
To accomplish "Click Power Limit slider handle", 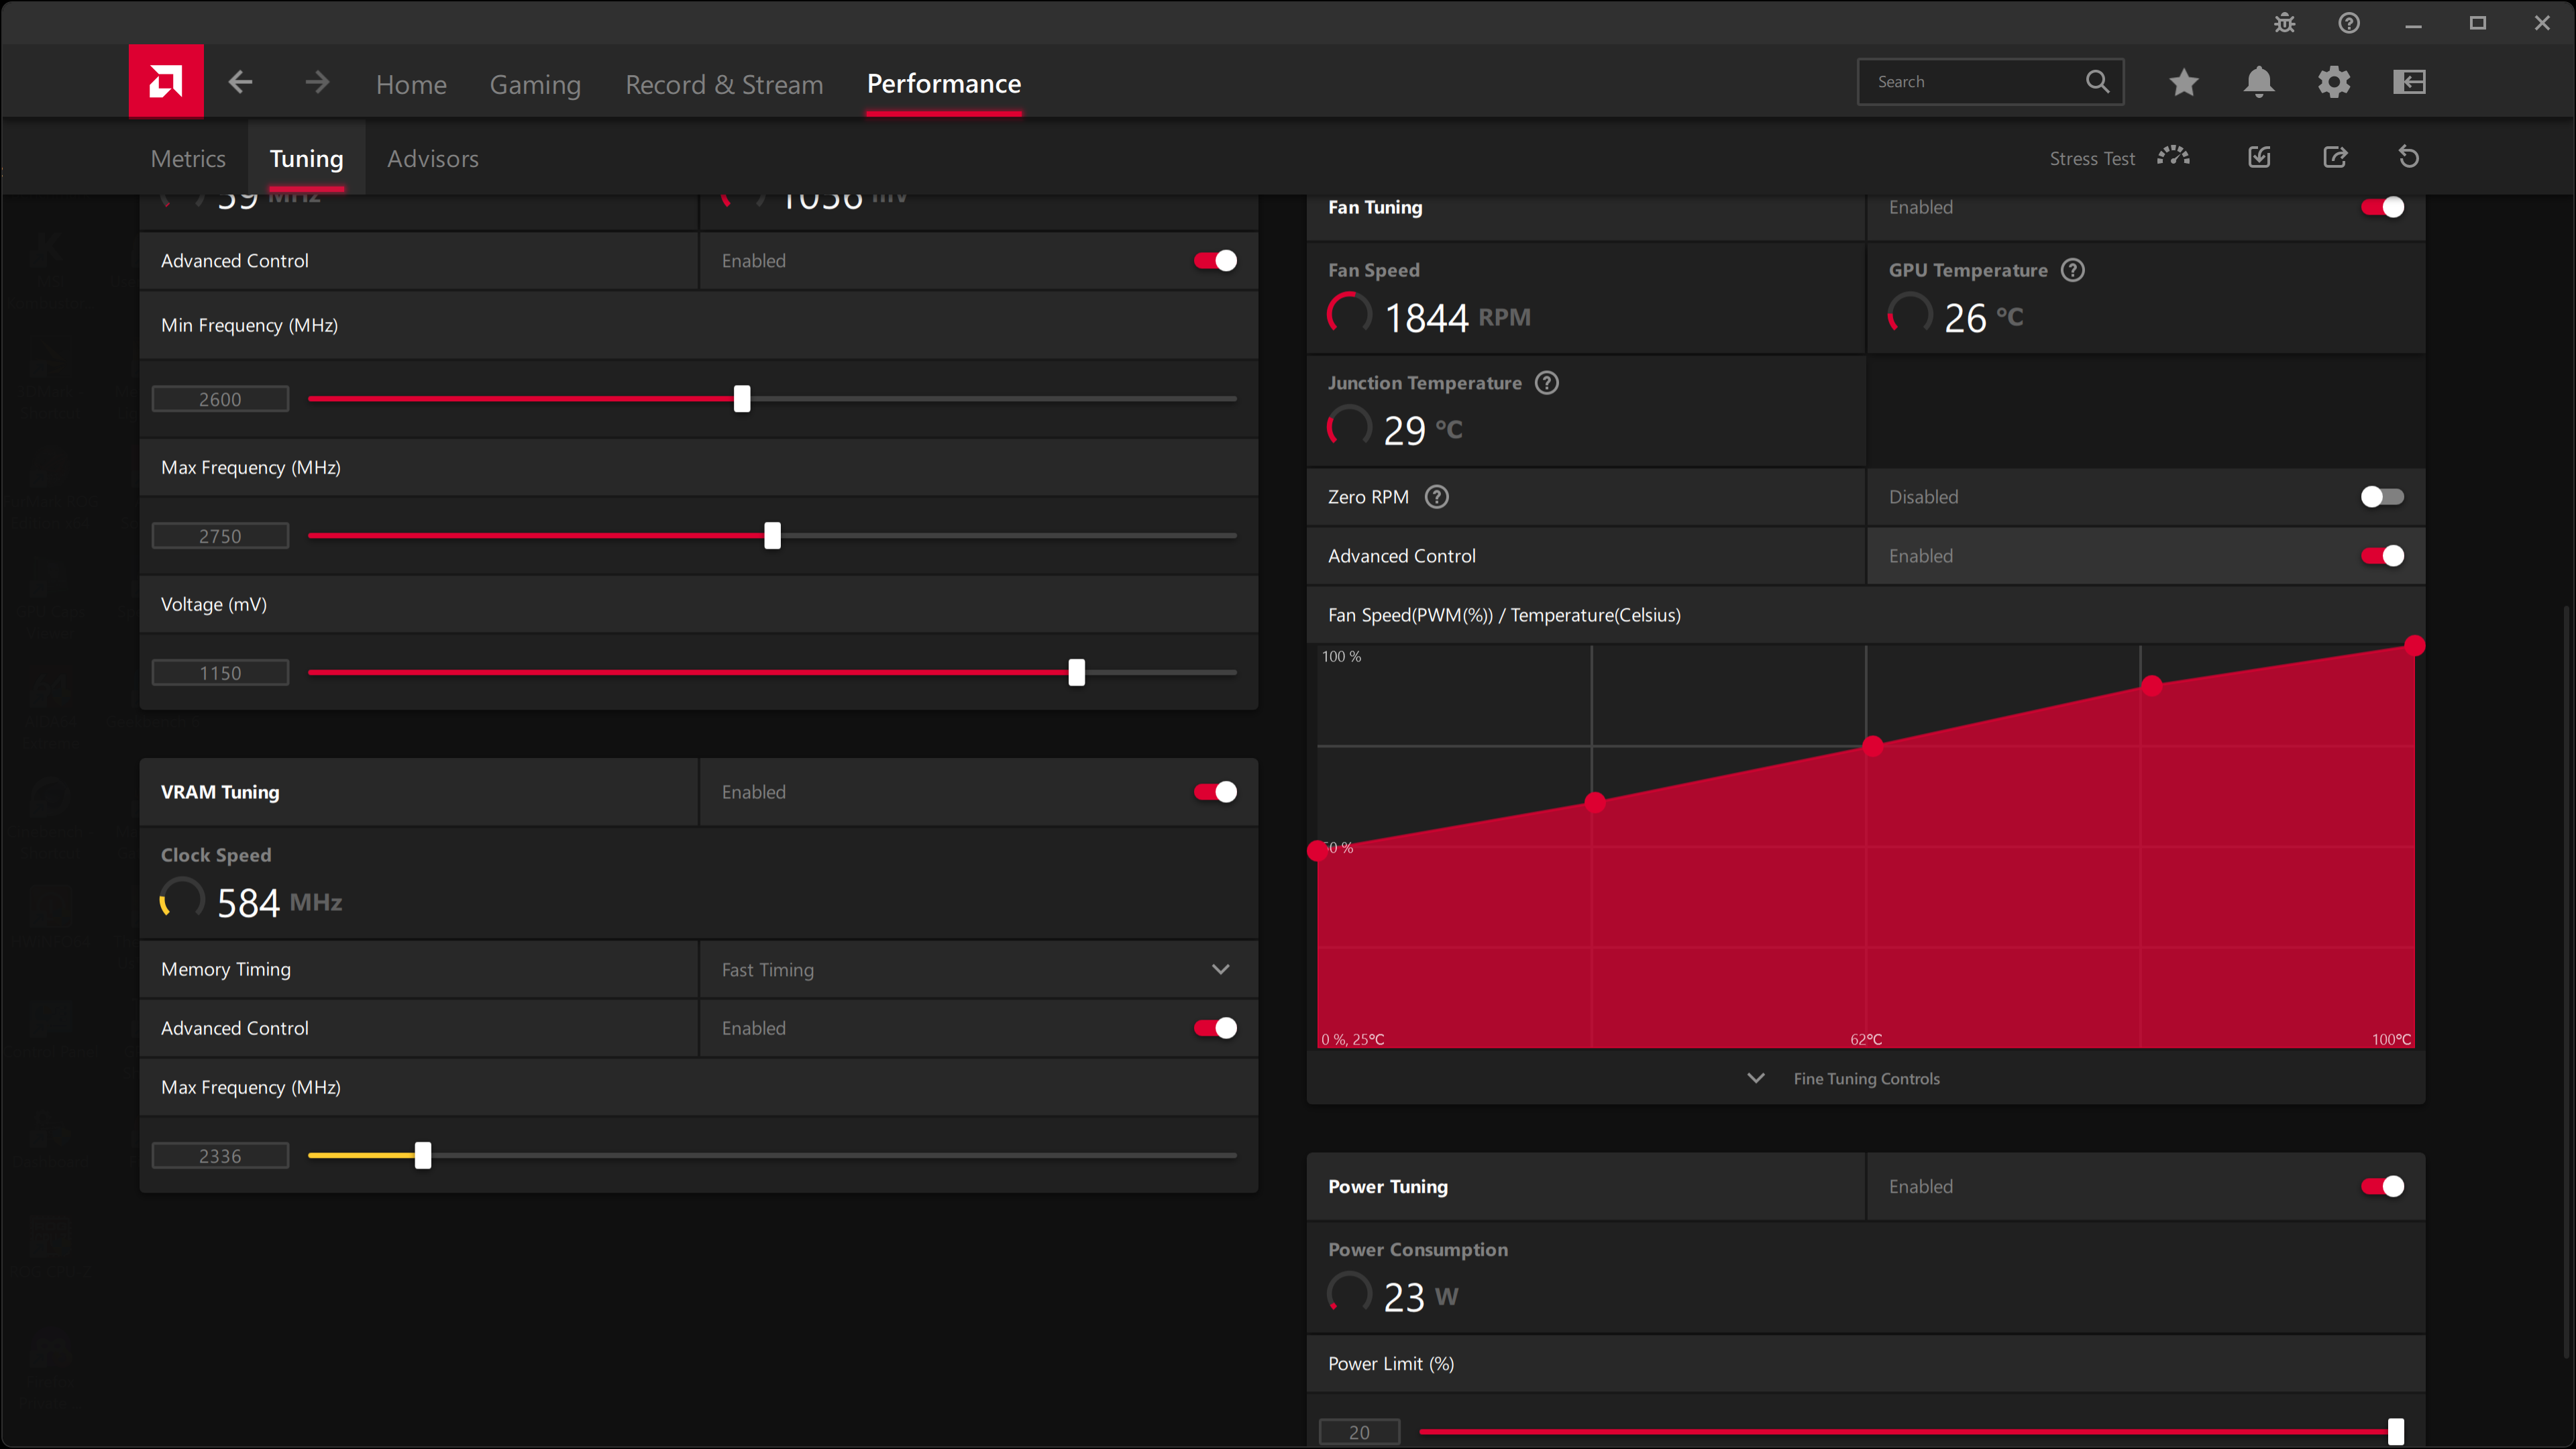I will point(2396,1432).
